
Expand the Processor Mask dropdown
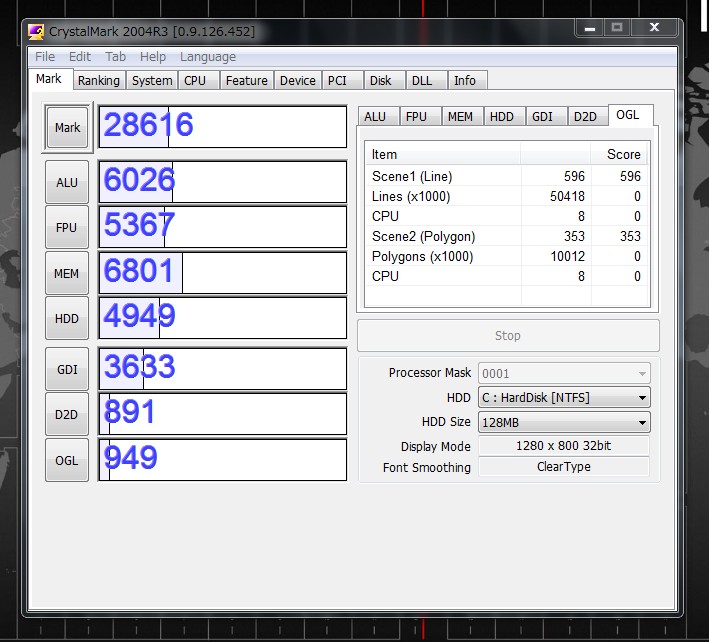(564, 373)
